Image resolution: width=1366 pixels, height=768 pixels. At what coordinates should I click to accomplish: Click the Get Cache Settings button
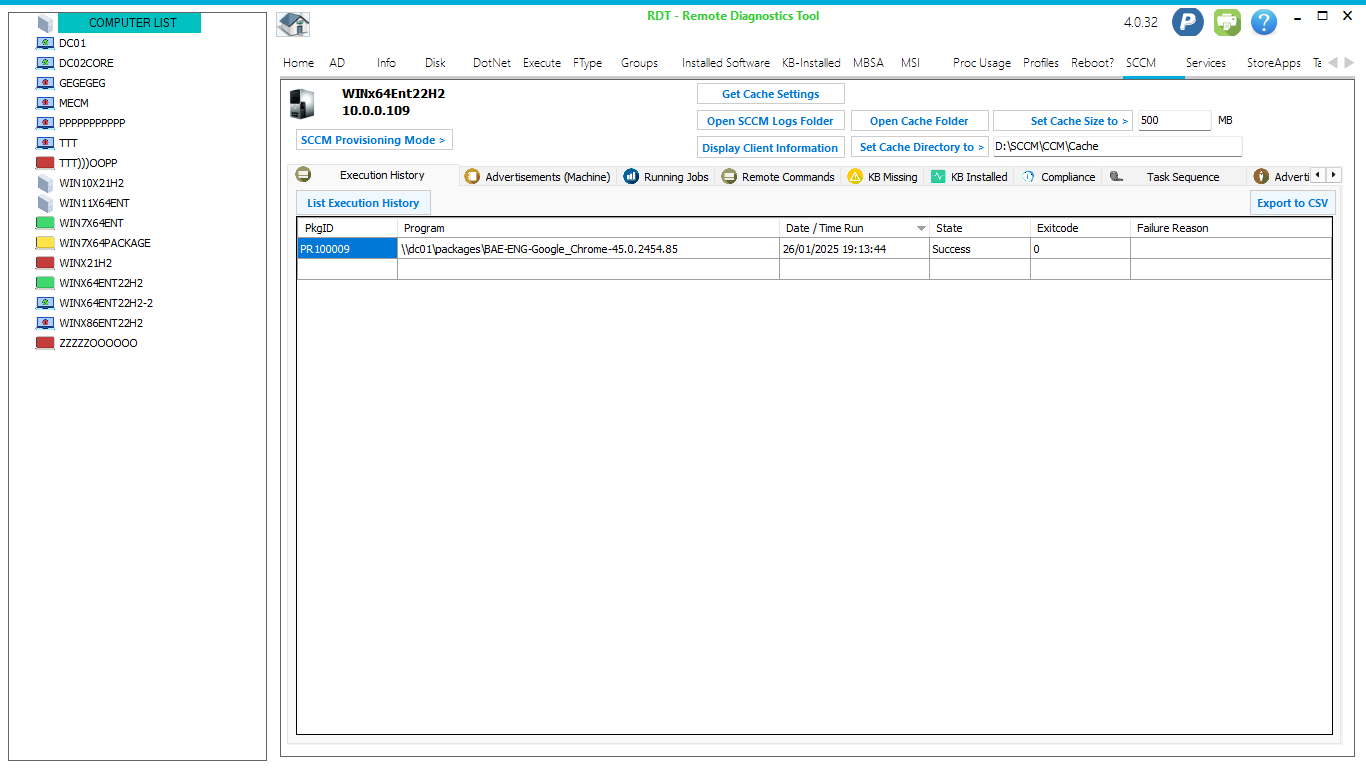(771, 94)
